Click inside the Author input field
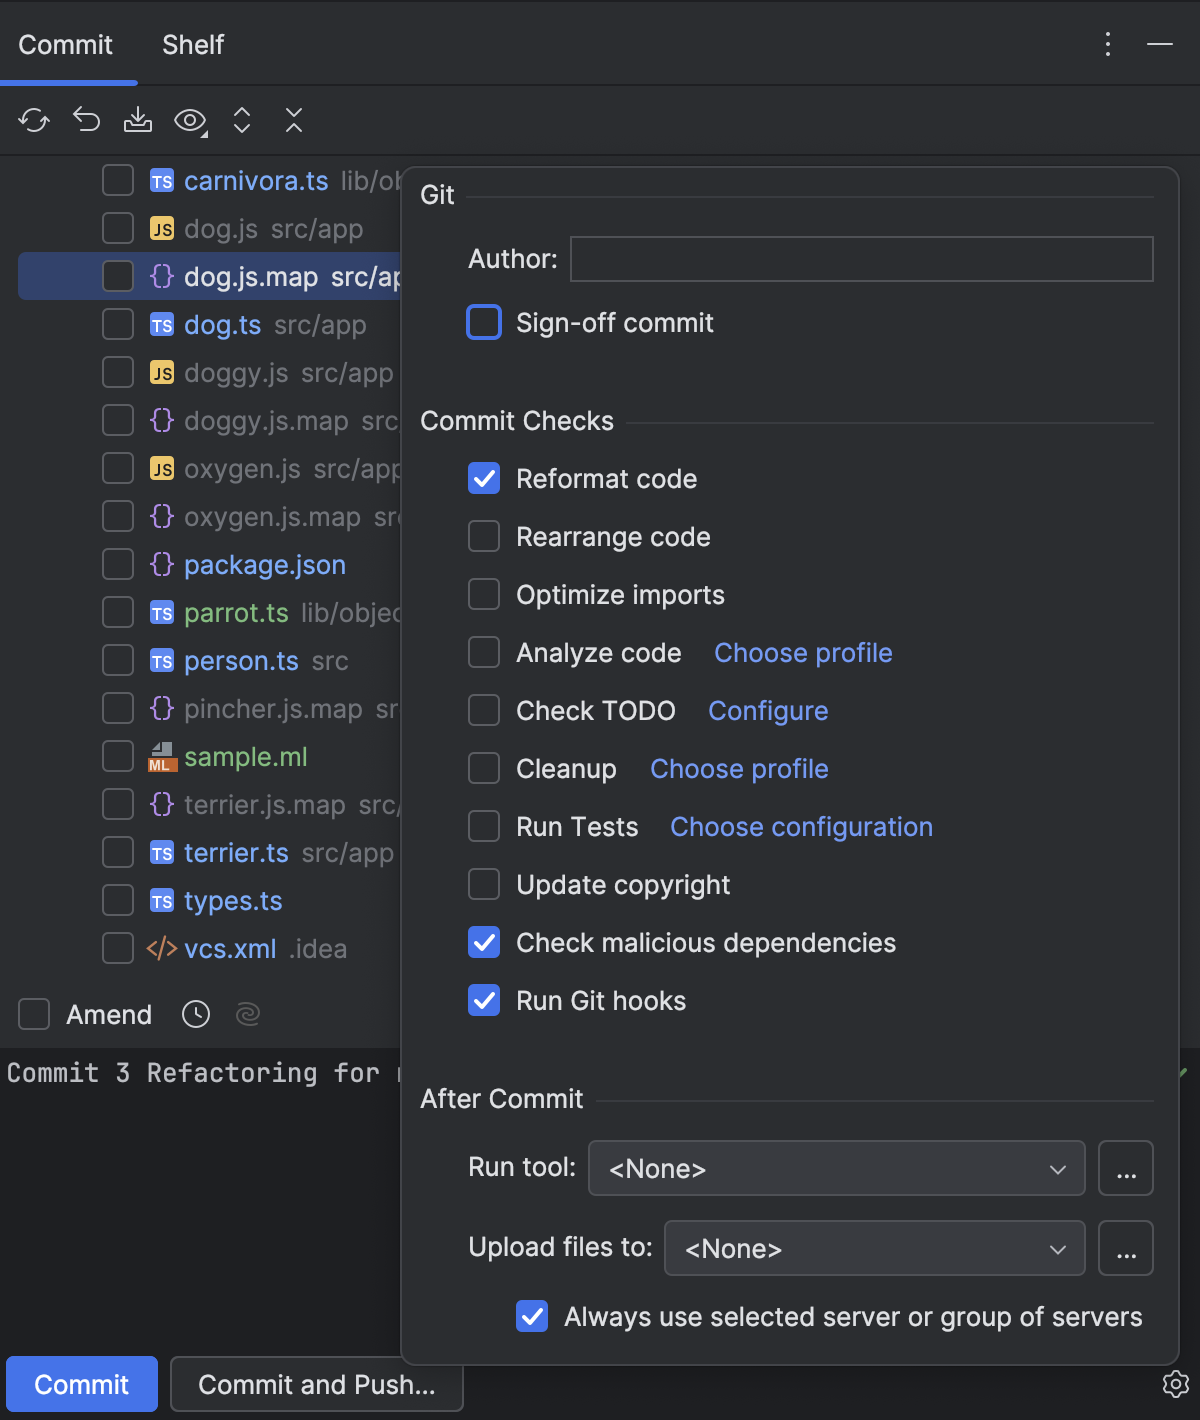Image resolution: width=1200 pixels, height=1420 pixels. point(860,258)
